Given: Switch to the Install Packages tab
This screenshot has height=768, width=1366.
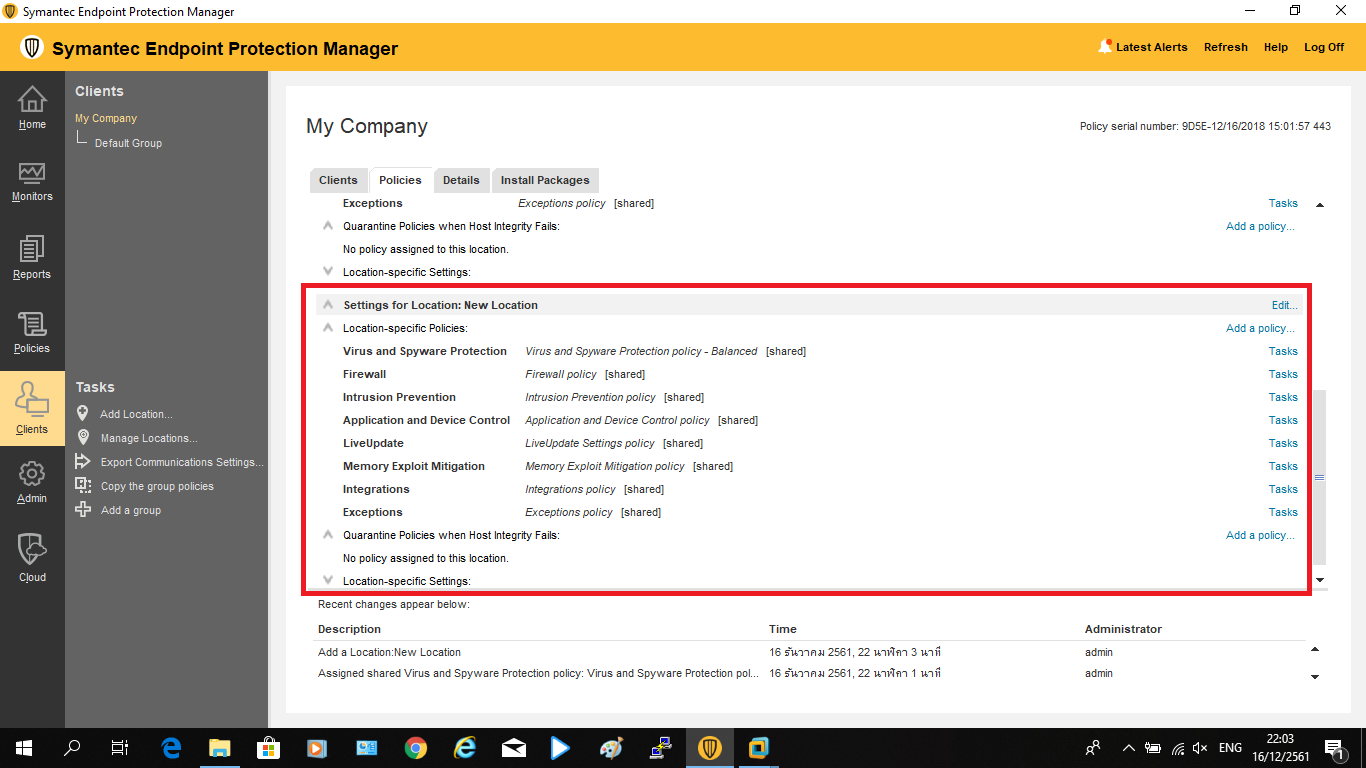Looking at the screenshot, I should pyautogui.click(x=545, y=180).
